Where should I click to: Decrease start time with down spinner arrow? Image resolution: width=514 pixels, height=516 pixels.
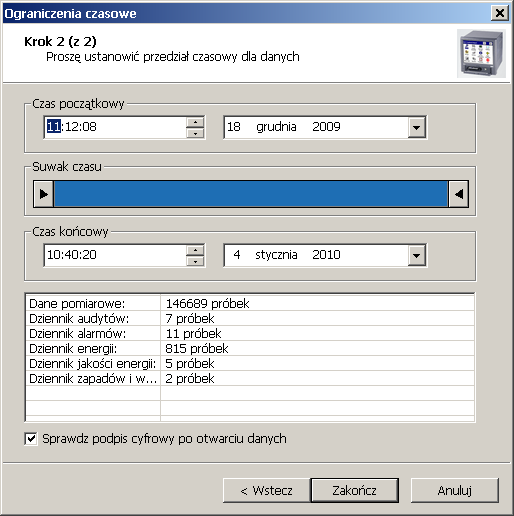(x=195, y=133)
